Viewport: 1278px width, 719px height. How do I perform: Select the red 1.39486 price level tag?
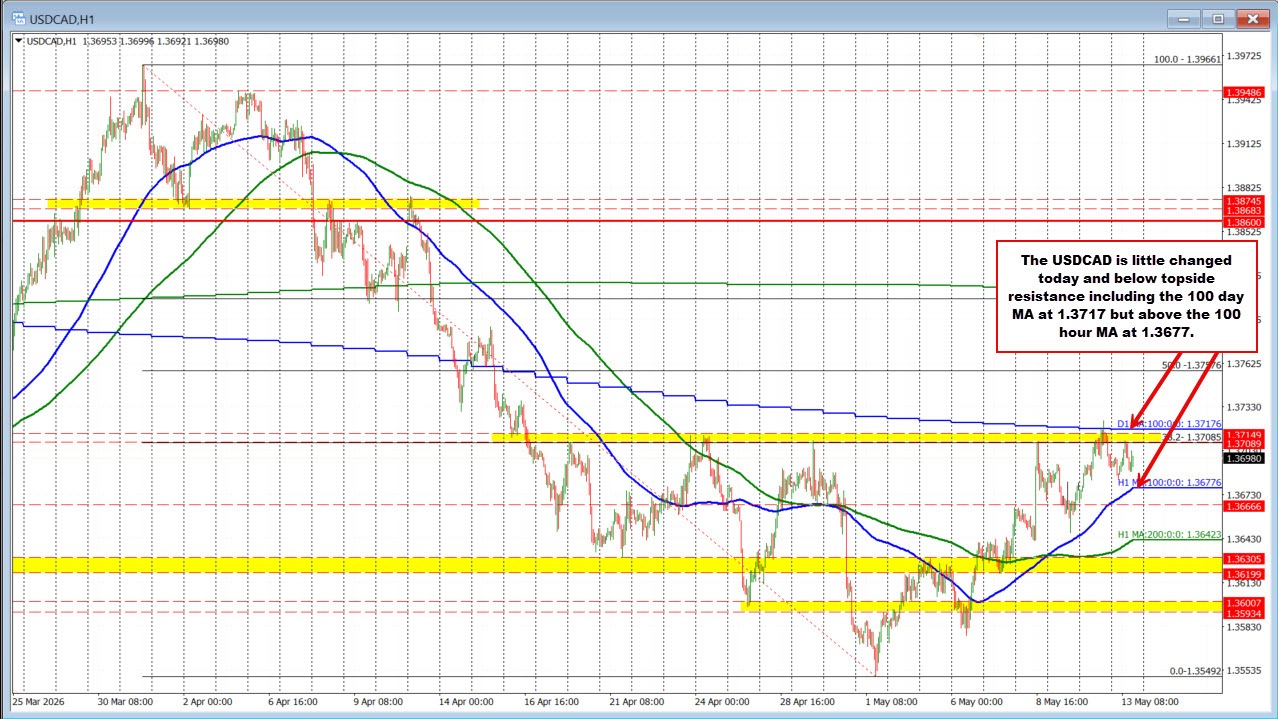[x=1242, y=92]
